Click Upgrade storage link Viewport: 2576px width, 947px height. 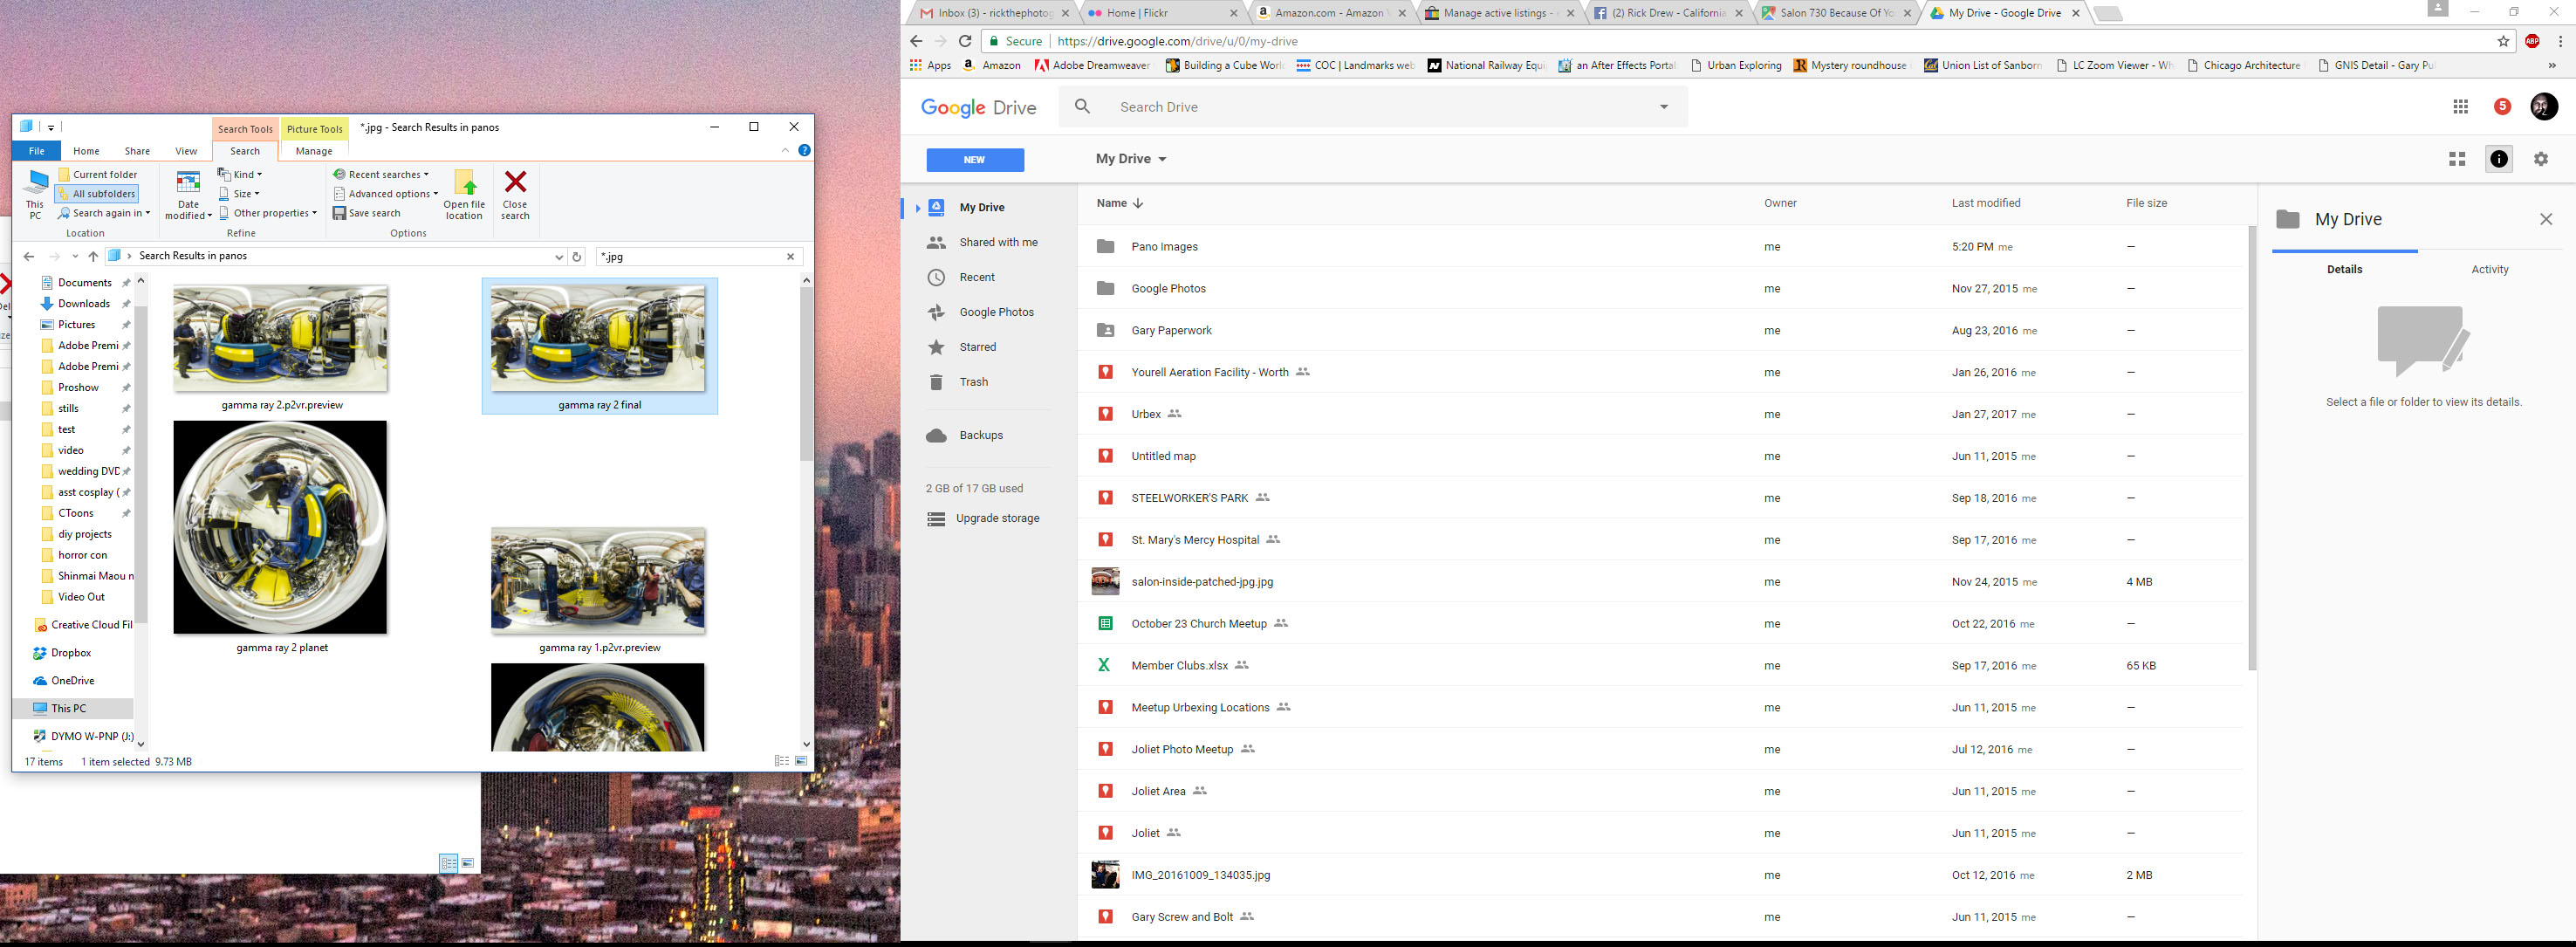click(997, 518)
